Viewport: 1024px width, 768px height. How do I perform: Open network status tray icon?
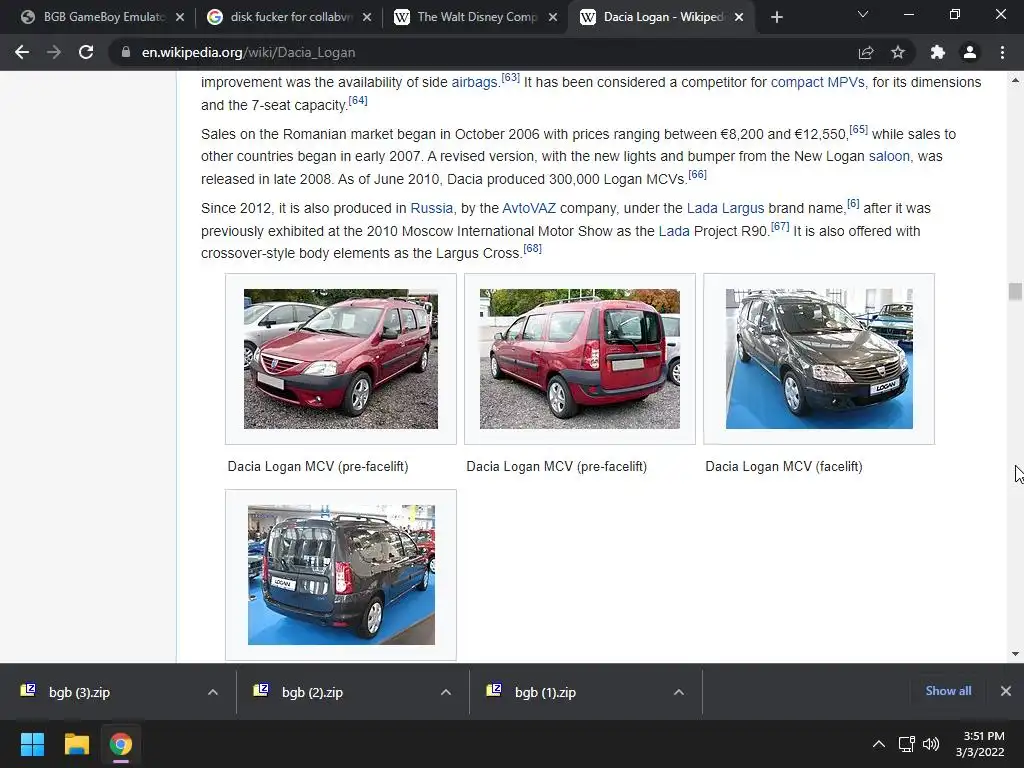click(906, 744)
